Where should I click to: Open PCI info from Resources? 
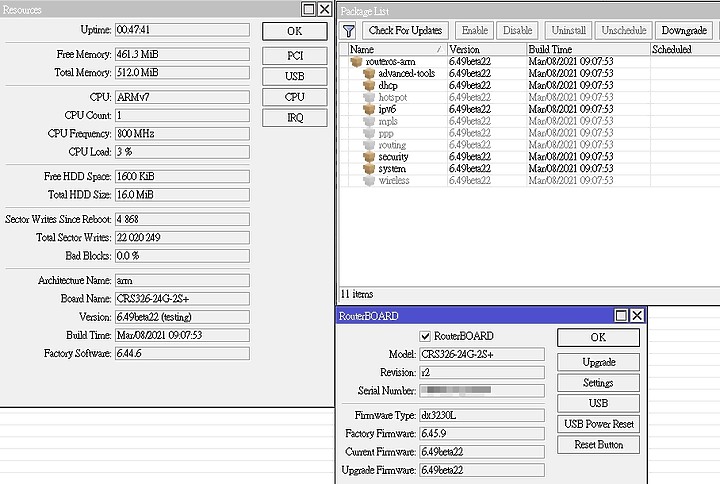click(x=295, y=56)
